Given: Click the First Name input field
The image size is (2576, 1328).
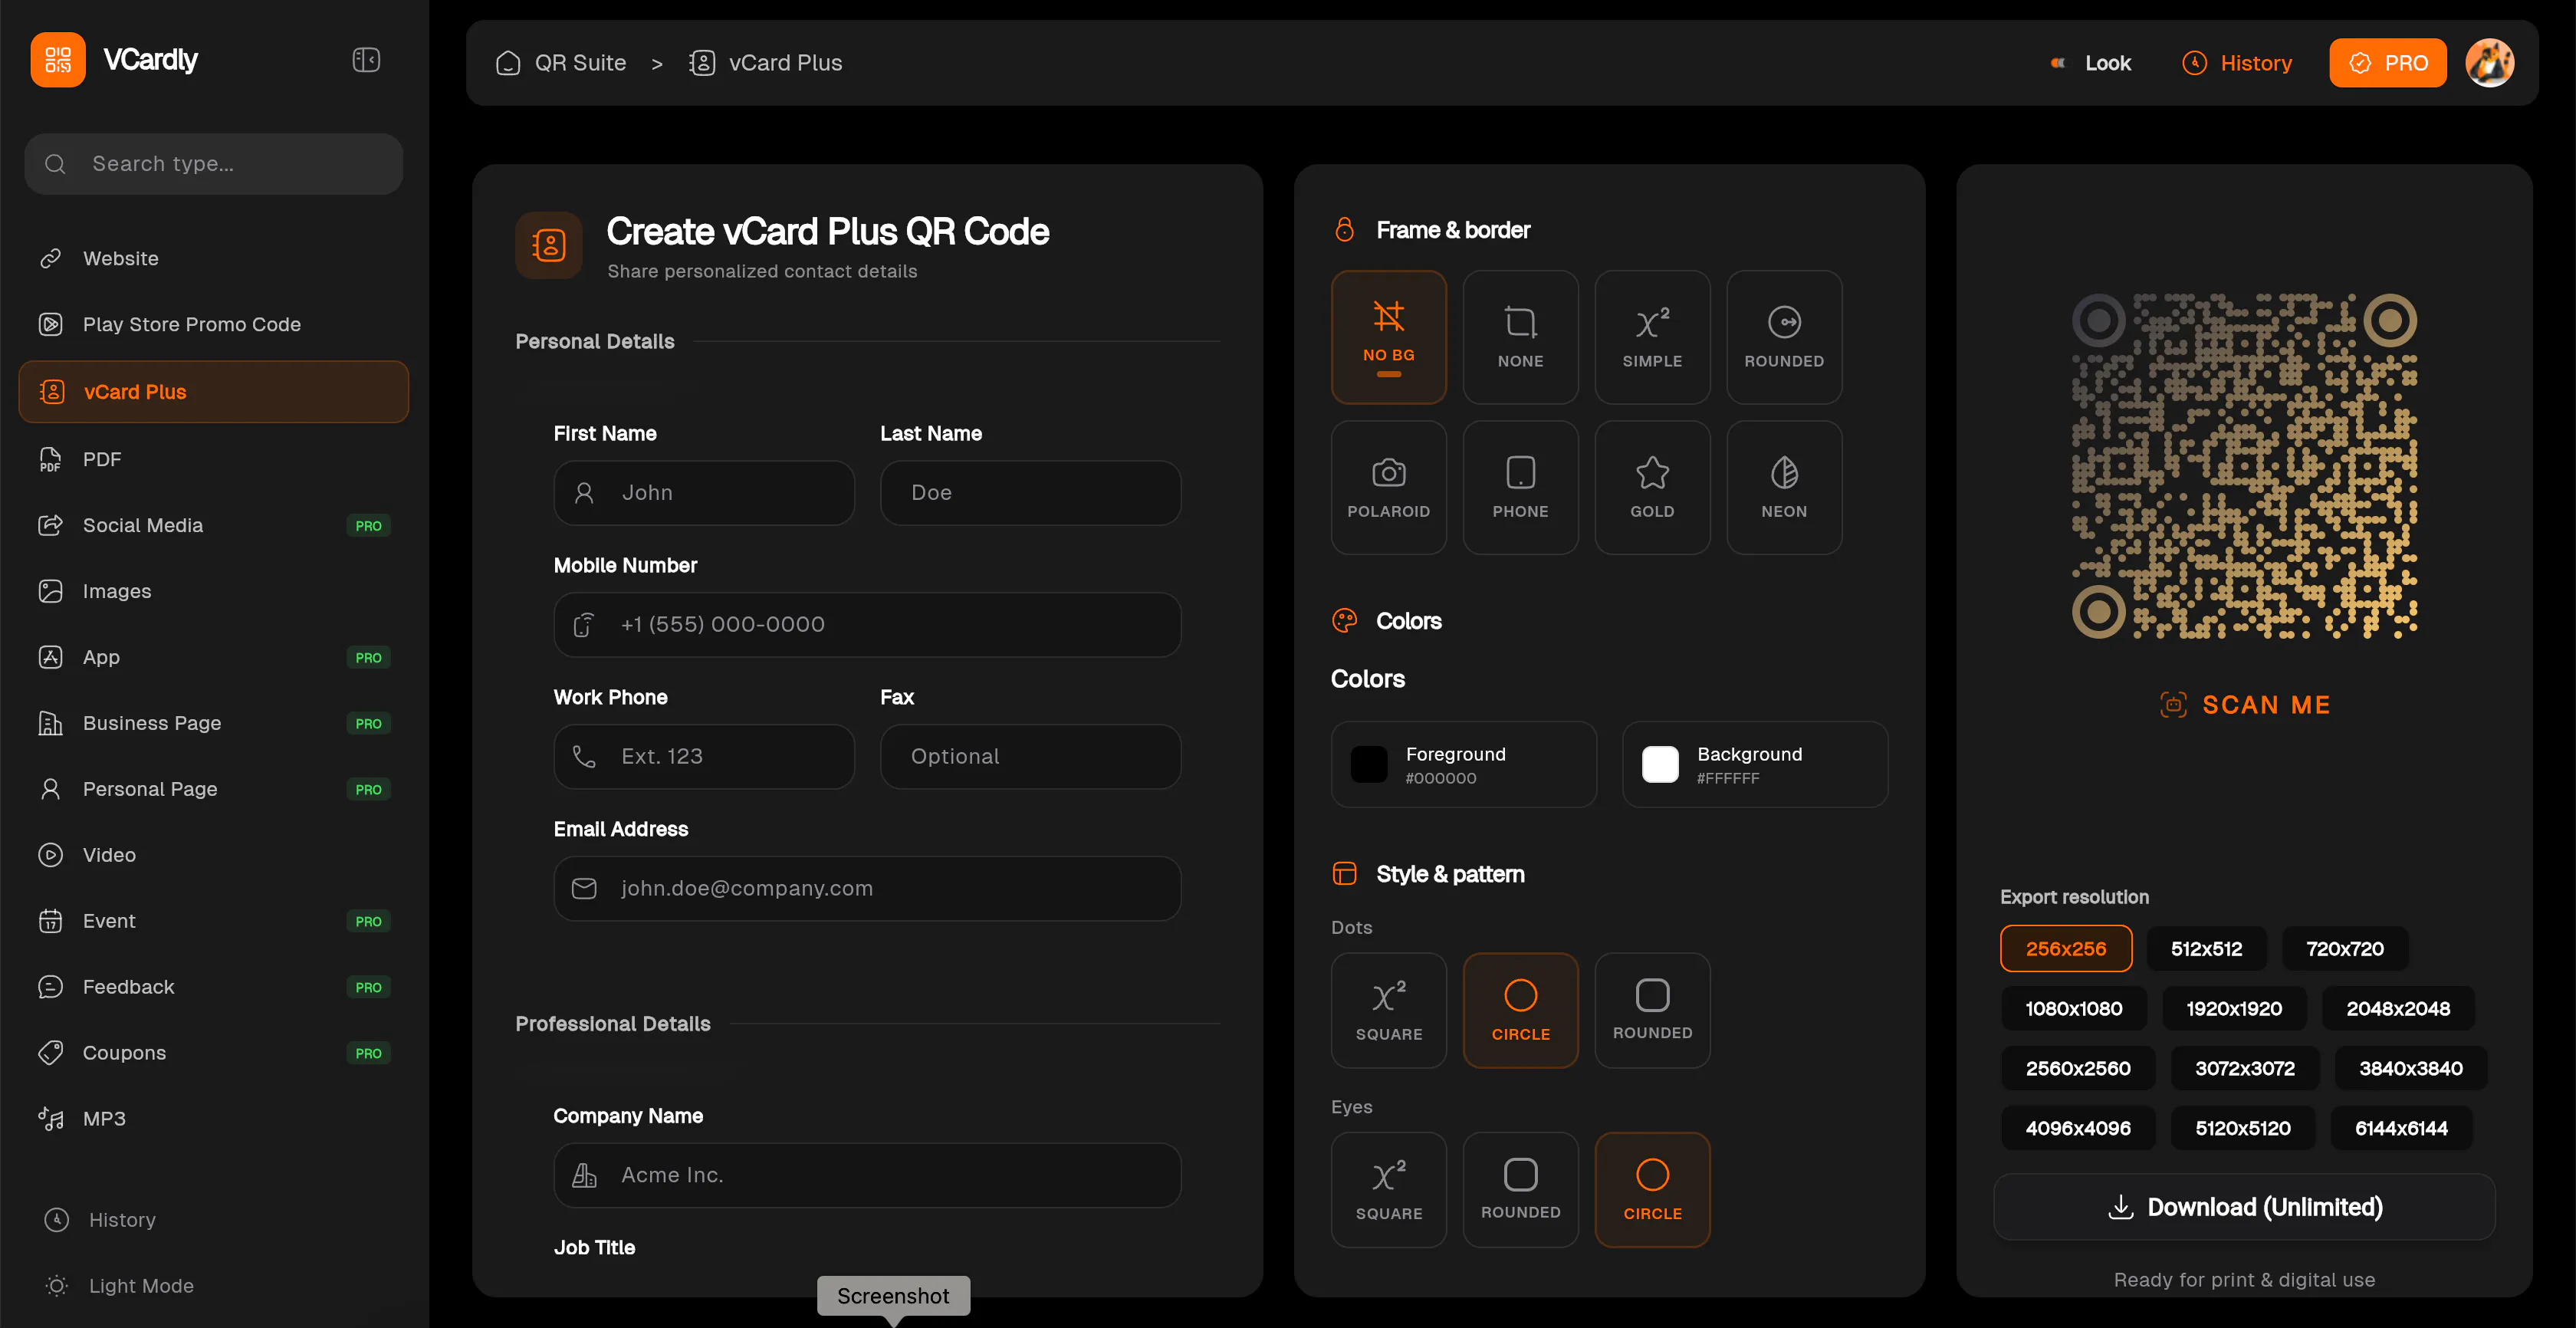Looking at the screenshot, I should point(704,492).
